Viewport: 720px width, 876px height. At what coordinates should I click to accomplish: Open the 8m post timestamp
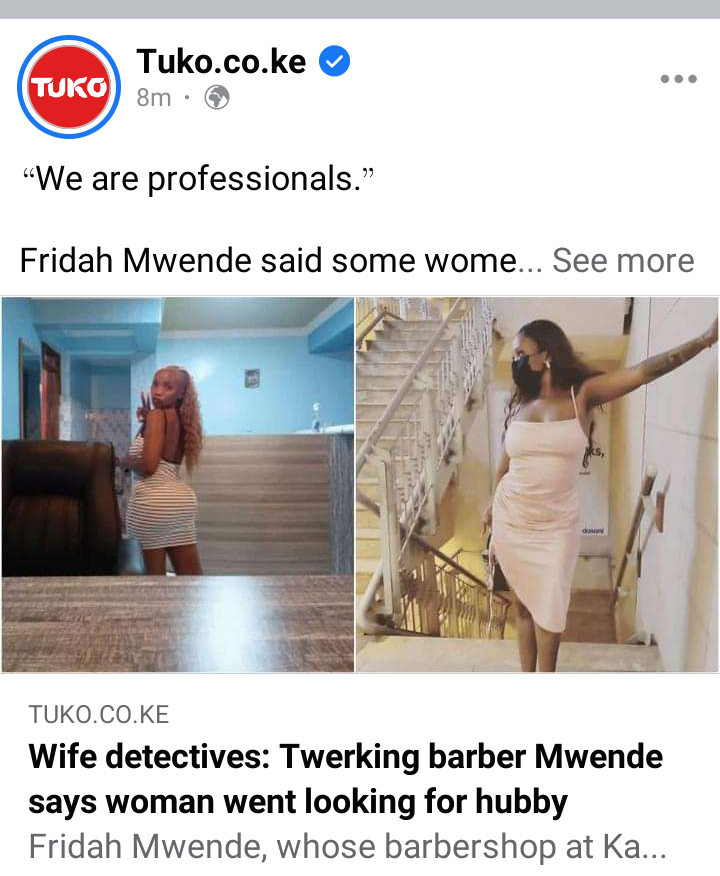pos(154,98)
